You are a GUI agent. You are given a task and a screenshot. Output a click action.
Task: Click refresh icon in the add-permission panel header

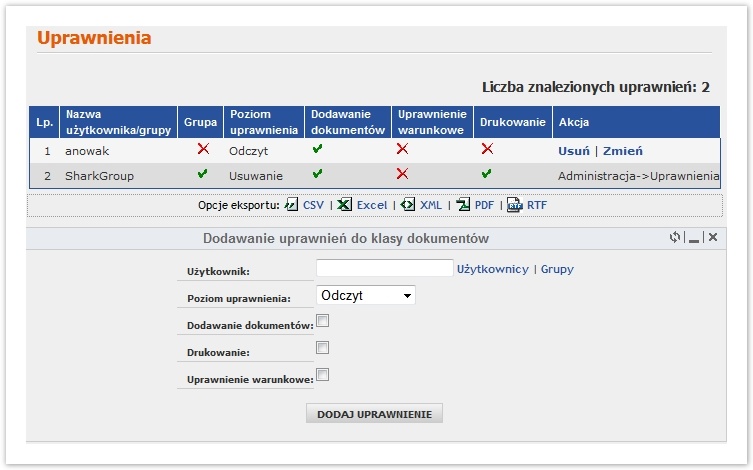click(675, 238)
